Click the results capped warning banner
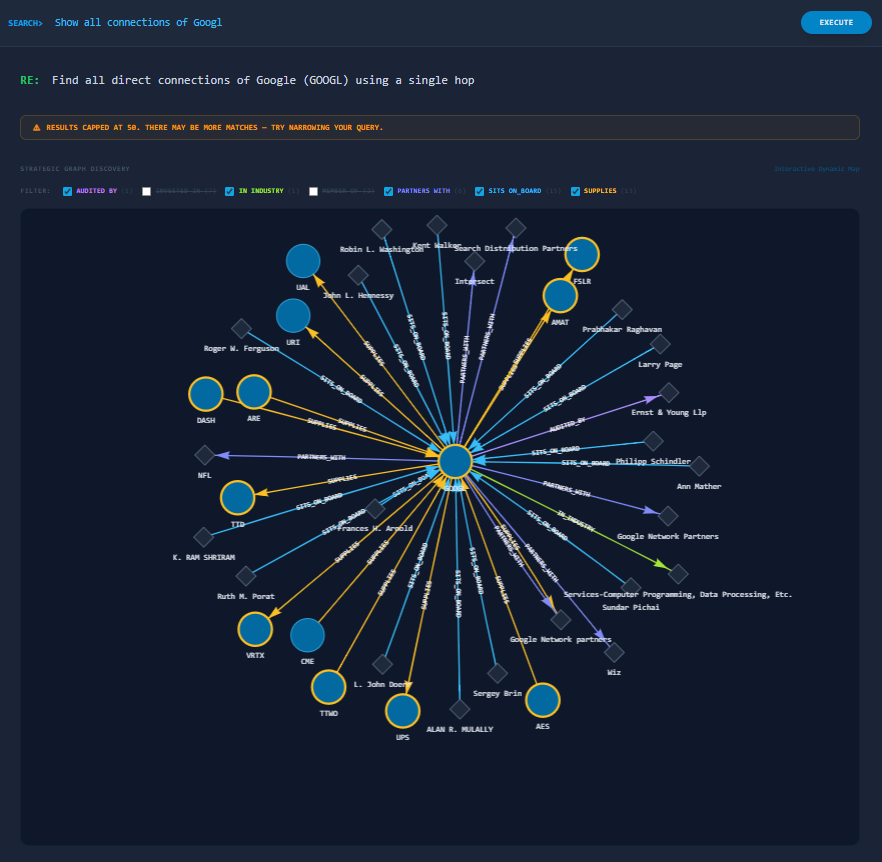The height and width of the screenshot is (862, 882). 440,128
